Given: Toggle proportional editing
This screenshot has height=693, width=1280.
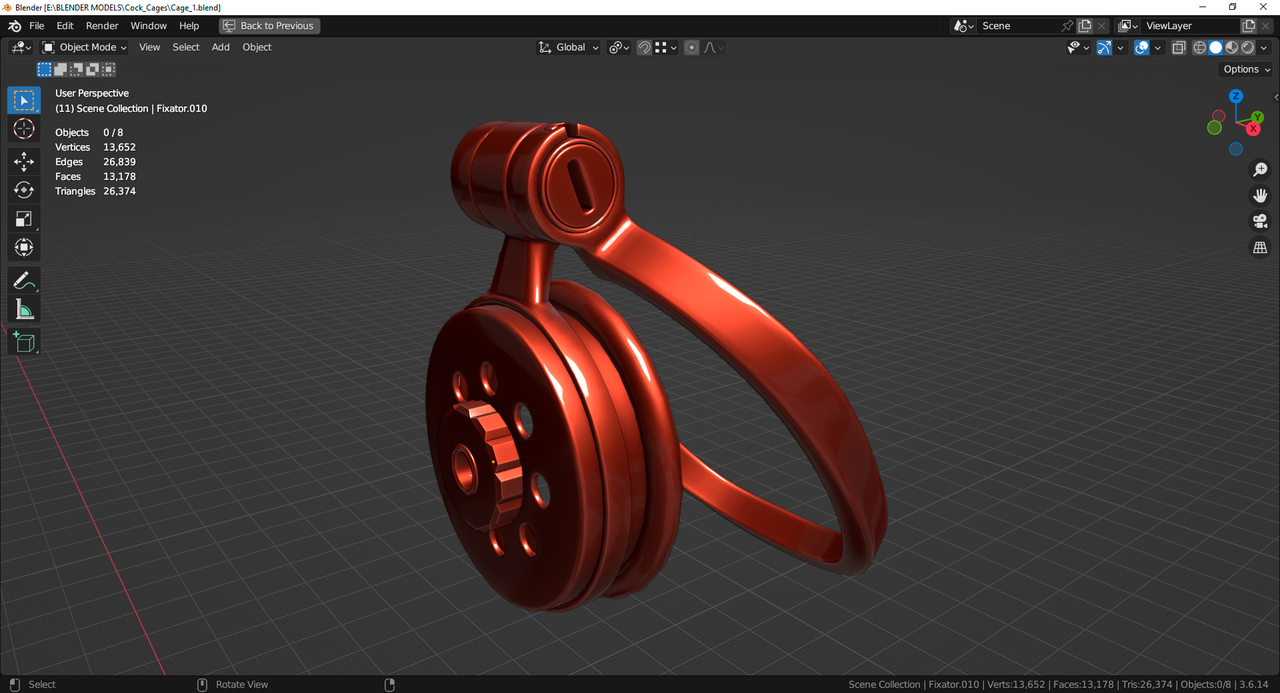Looking at the screenshot, I should click(x=691, y=47).
